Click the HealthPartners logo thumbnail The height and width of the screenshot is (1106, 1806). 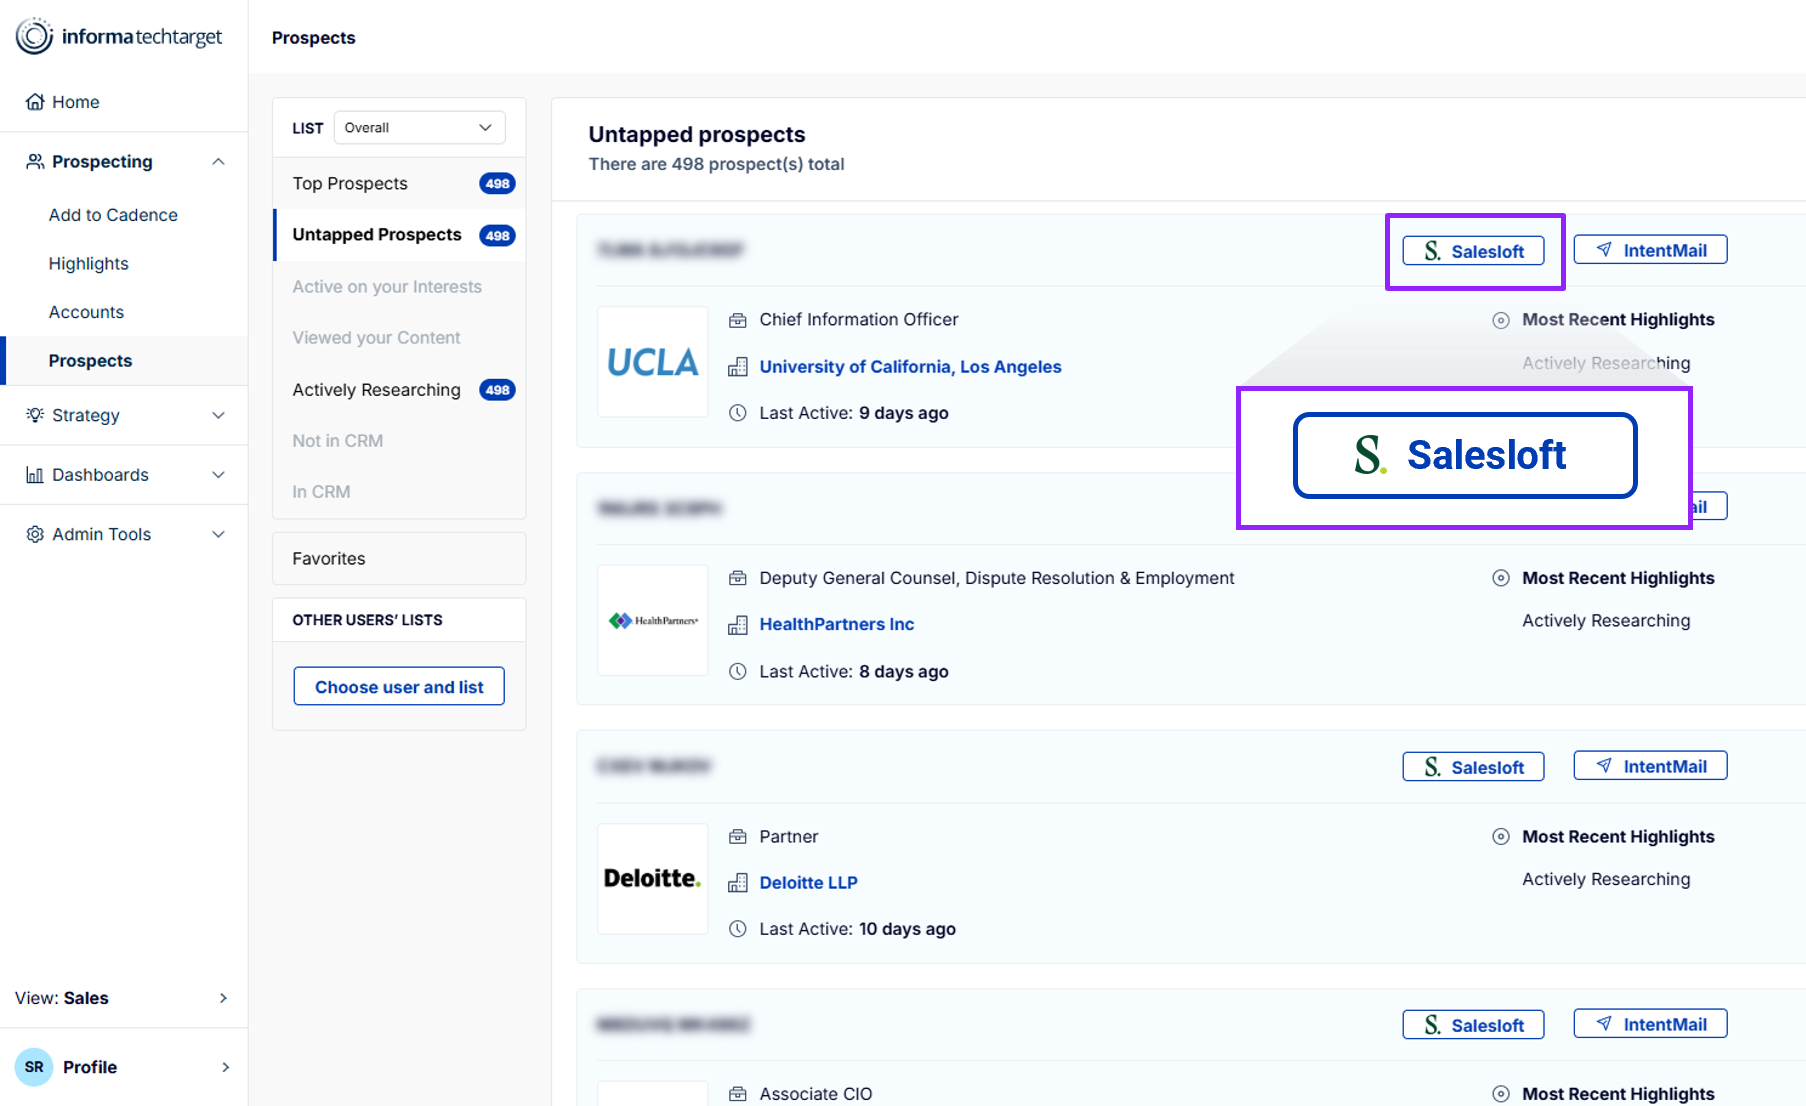point(652,620)
